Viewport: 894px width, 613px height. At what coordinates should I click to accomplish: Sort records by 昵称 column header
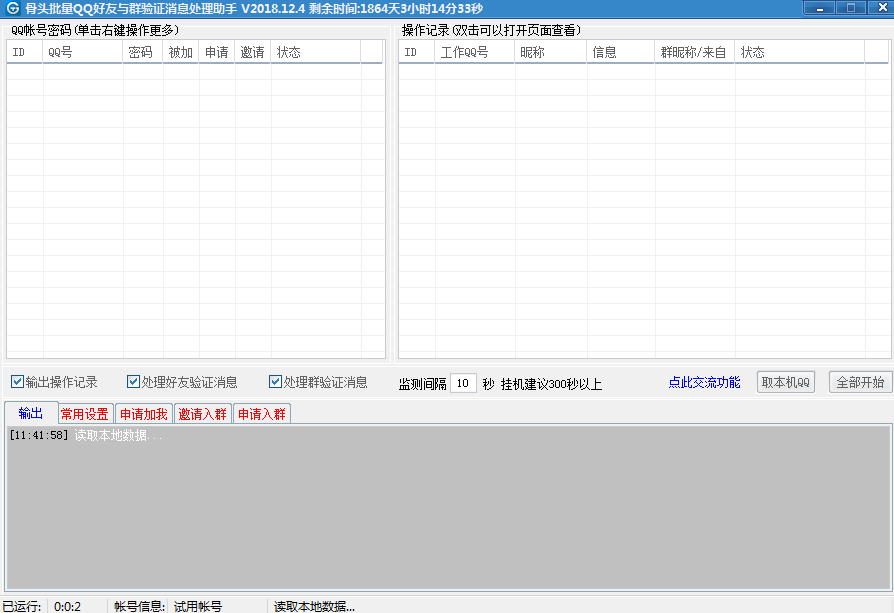click(549, 52)
